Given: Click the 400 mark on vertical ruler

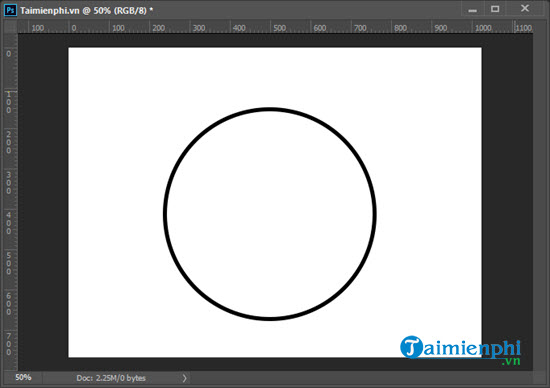Looking at the screenshot, I should [x=9, y=223].
